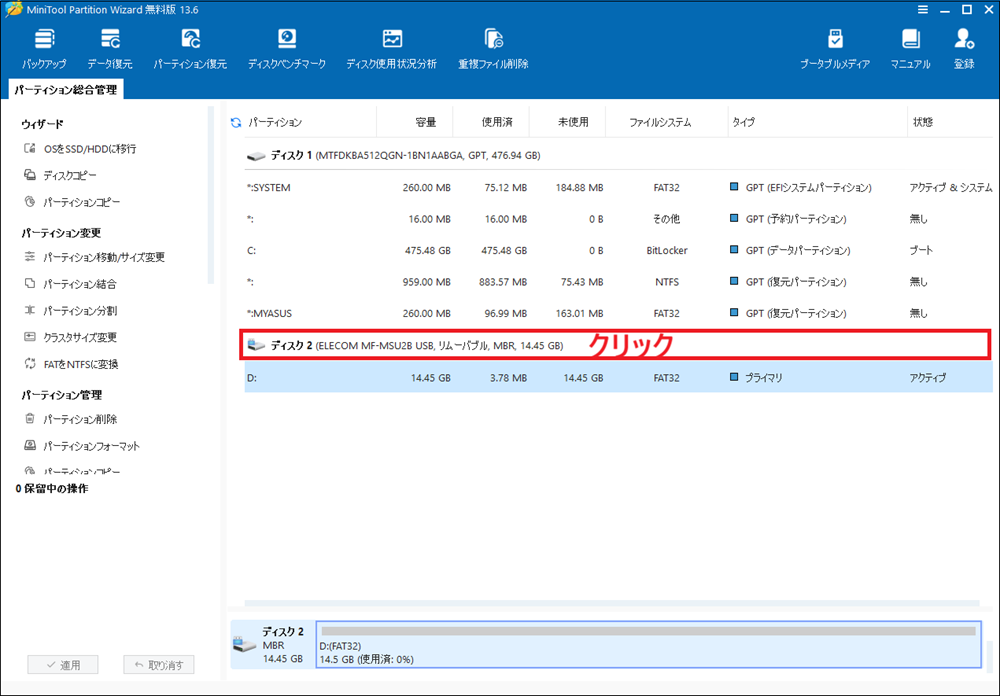Start the ディスクコピー wizard
1000x696 pixels.
[61, 175]
